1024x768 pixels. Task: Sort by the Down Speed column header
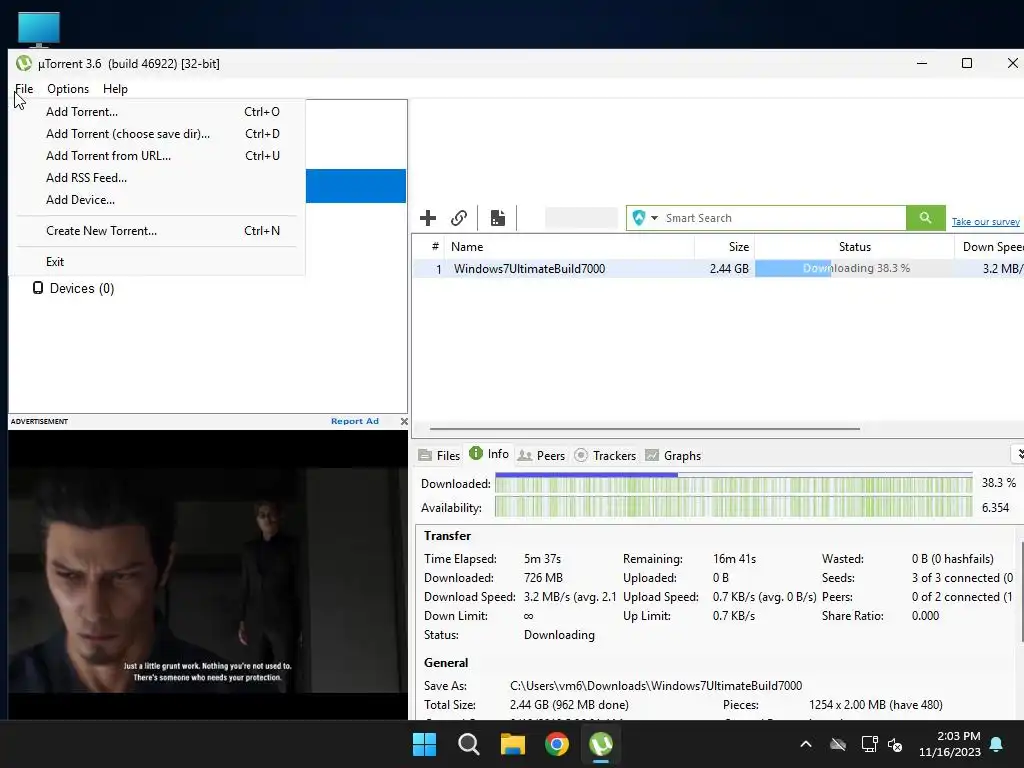pyautogui.click(x=989, y=247)
